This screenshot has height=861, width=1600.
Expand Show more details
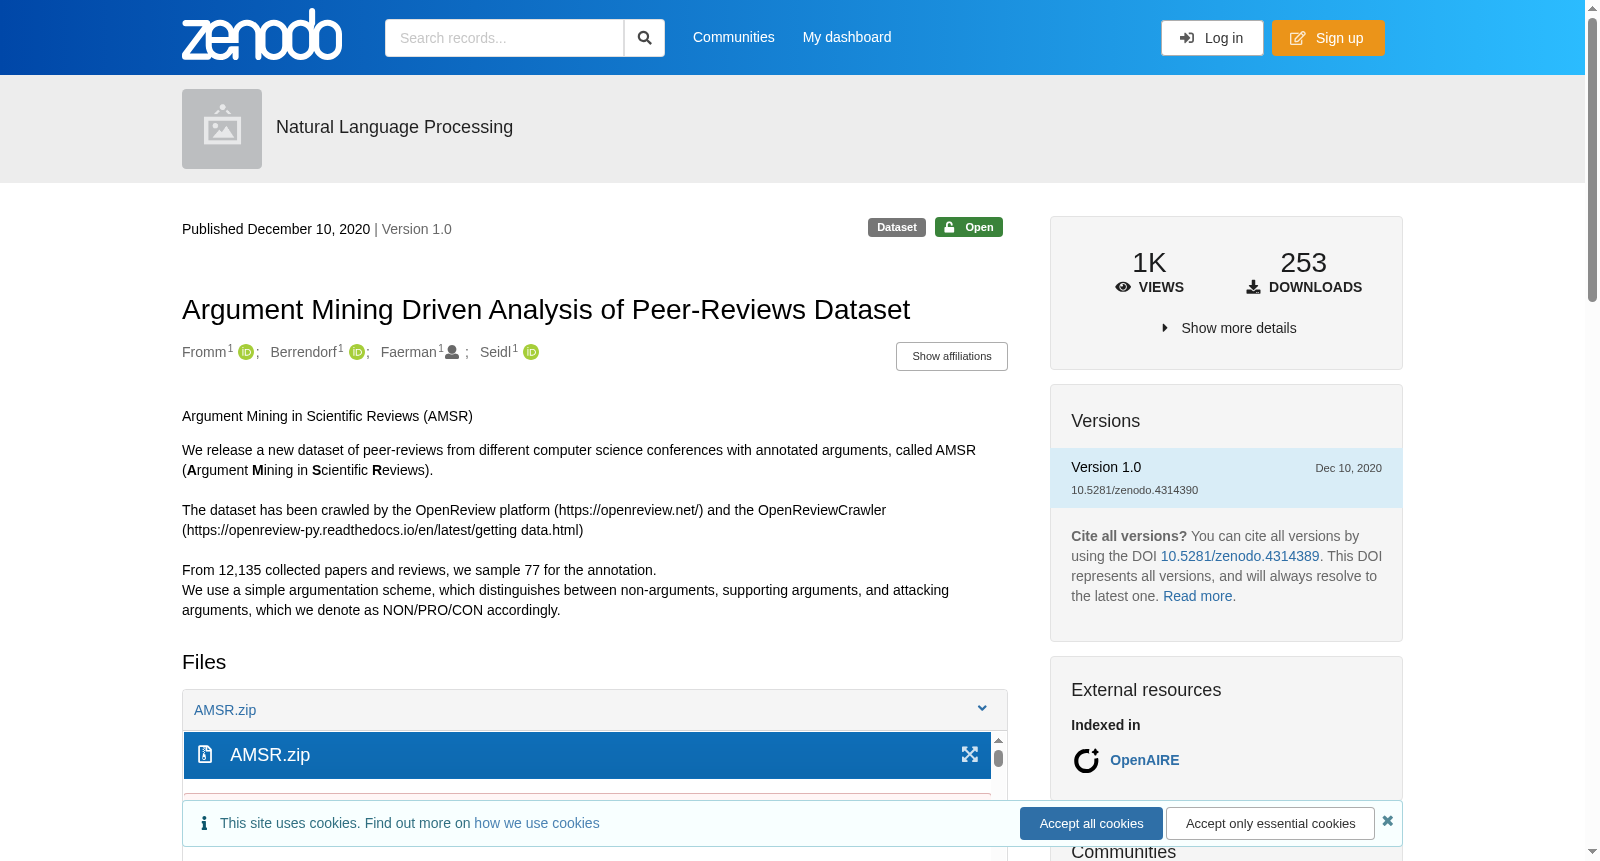tap(1228, 328)
